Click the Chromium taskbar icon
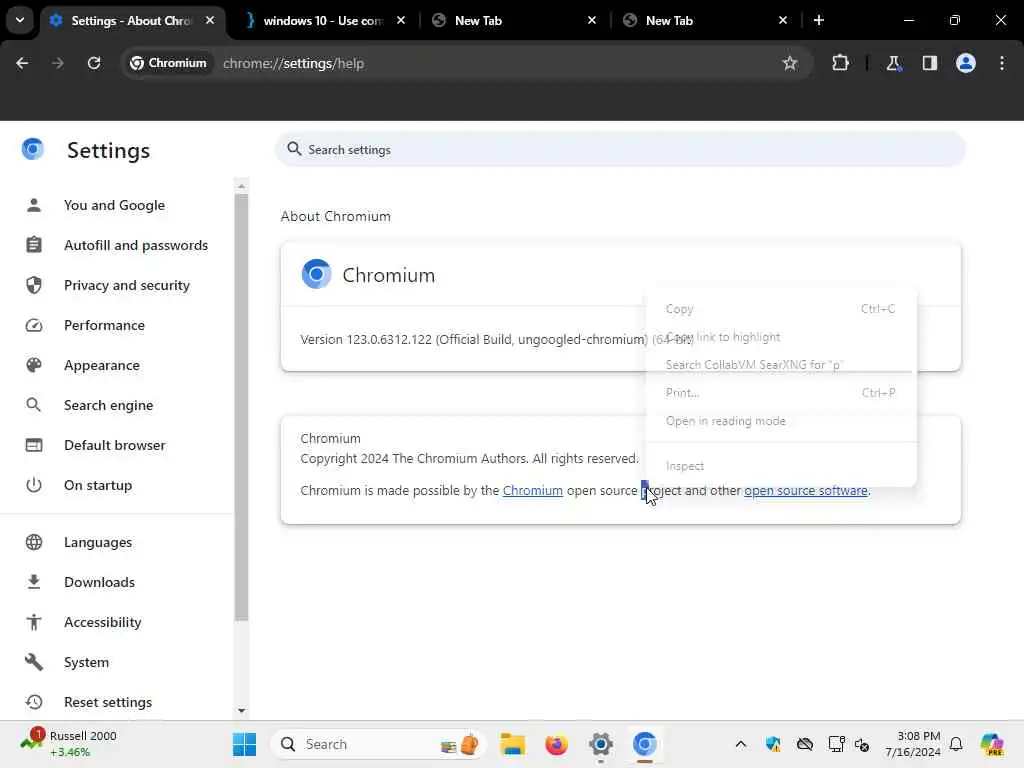This screenshot has width=1024, height=768. 645,744
